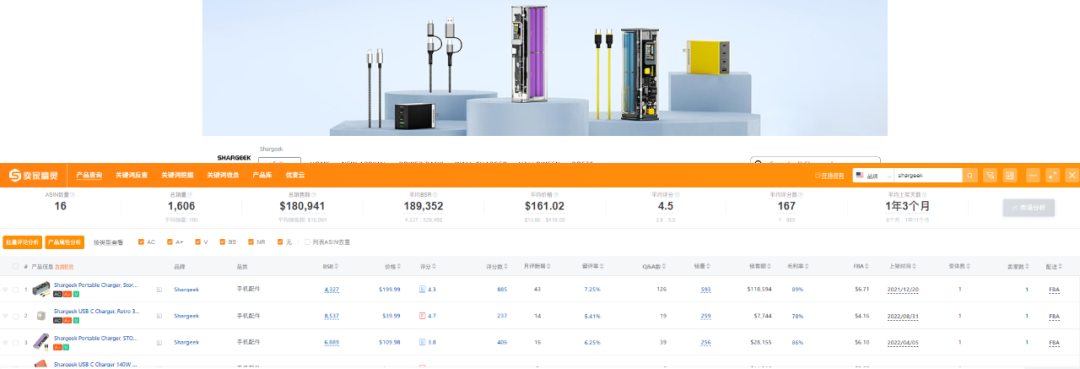Uncheck the A+ filter checkbox

170,242
